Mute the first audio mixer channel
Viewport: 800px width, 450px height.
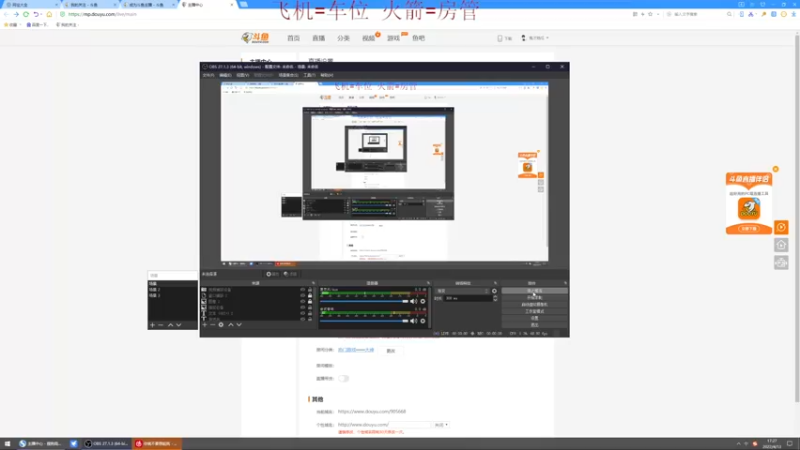pyautogui.click(x=414, y=302)
